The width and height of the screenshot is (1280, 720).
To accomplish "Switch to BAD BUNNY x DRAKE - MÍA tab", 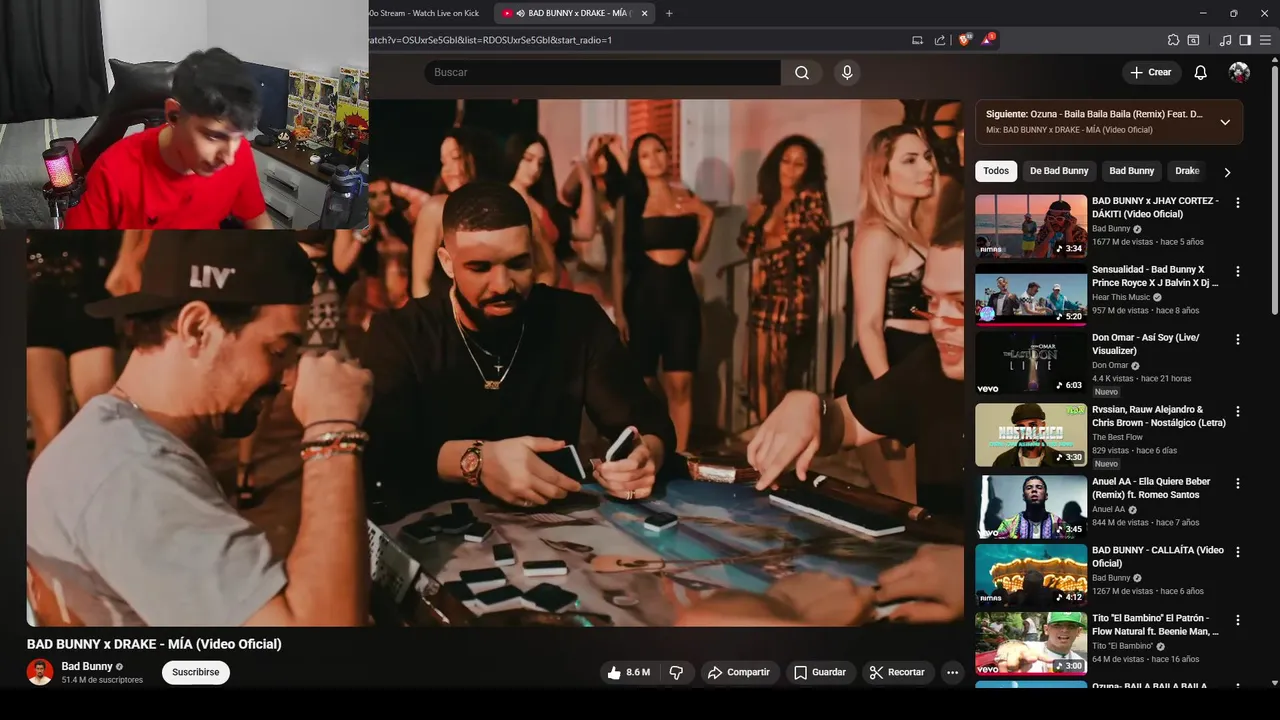I will click(576, 13).
